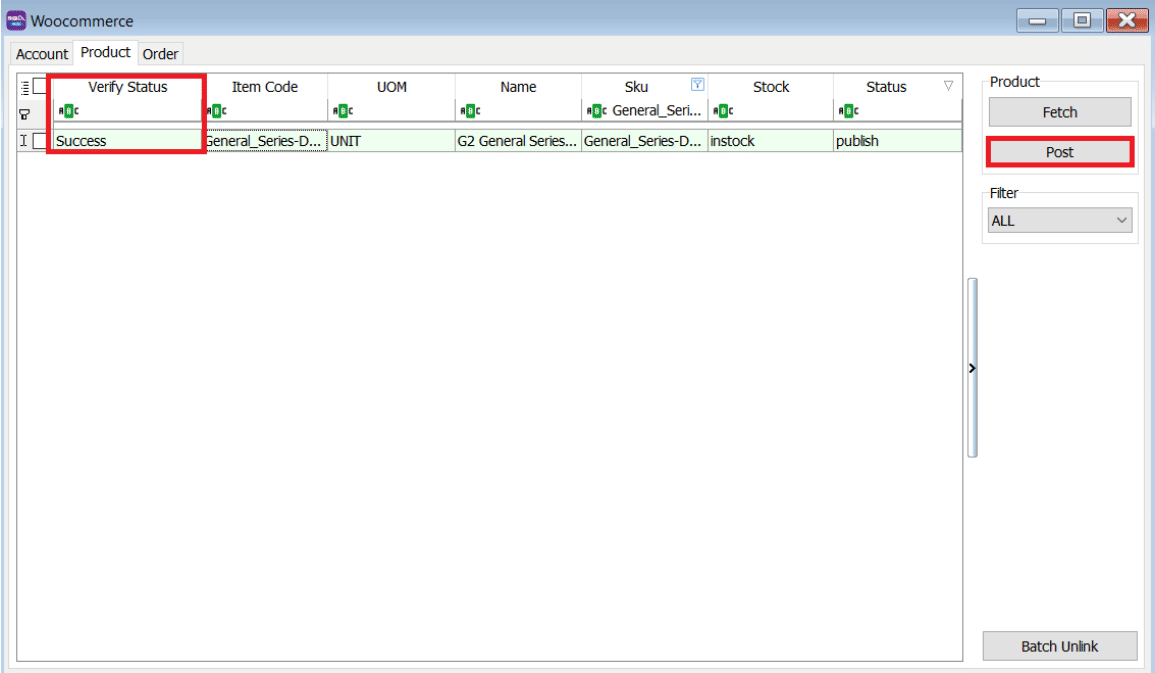
Task: Tick the select-all checkbox in grid header
Action: click(40, 87)
